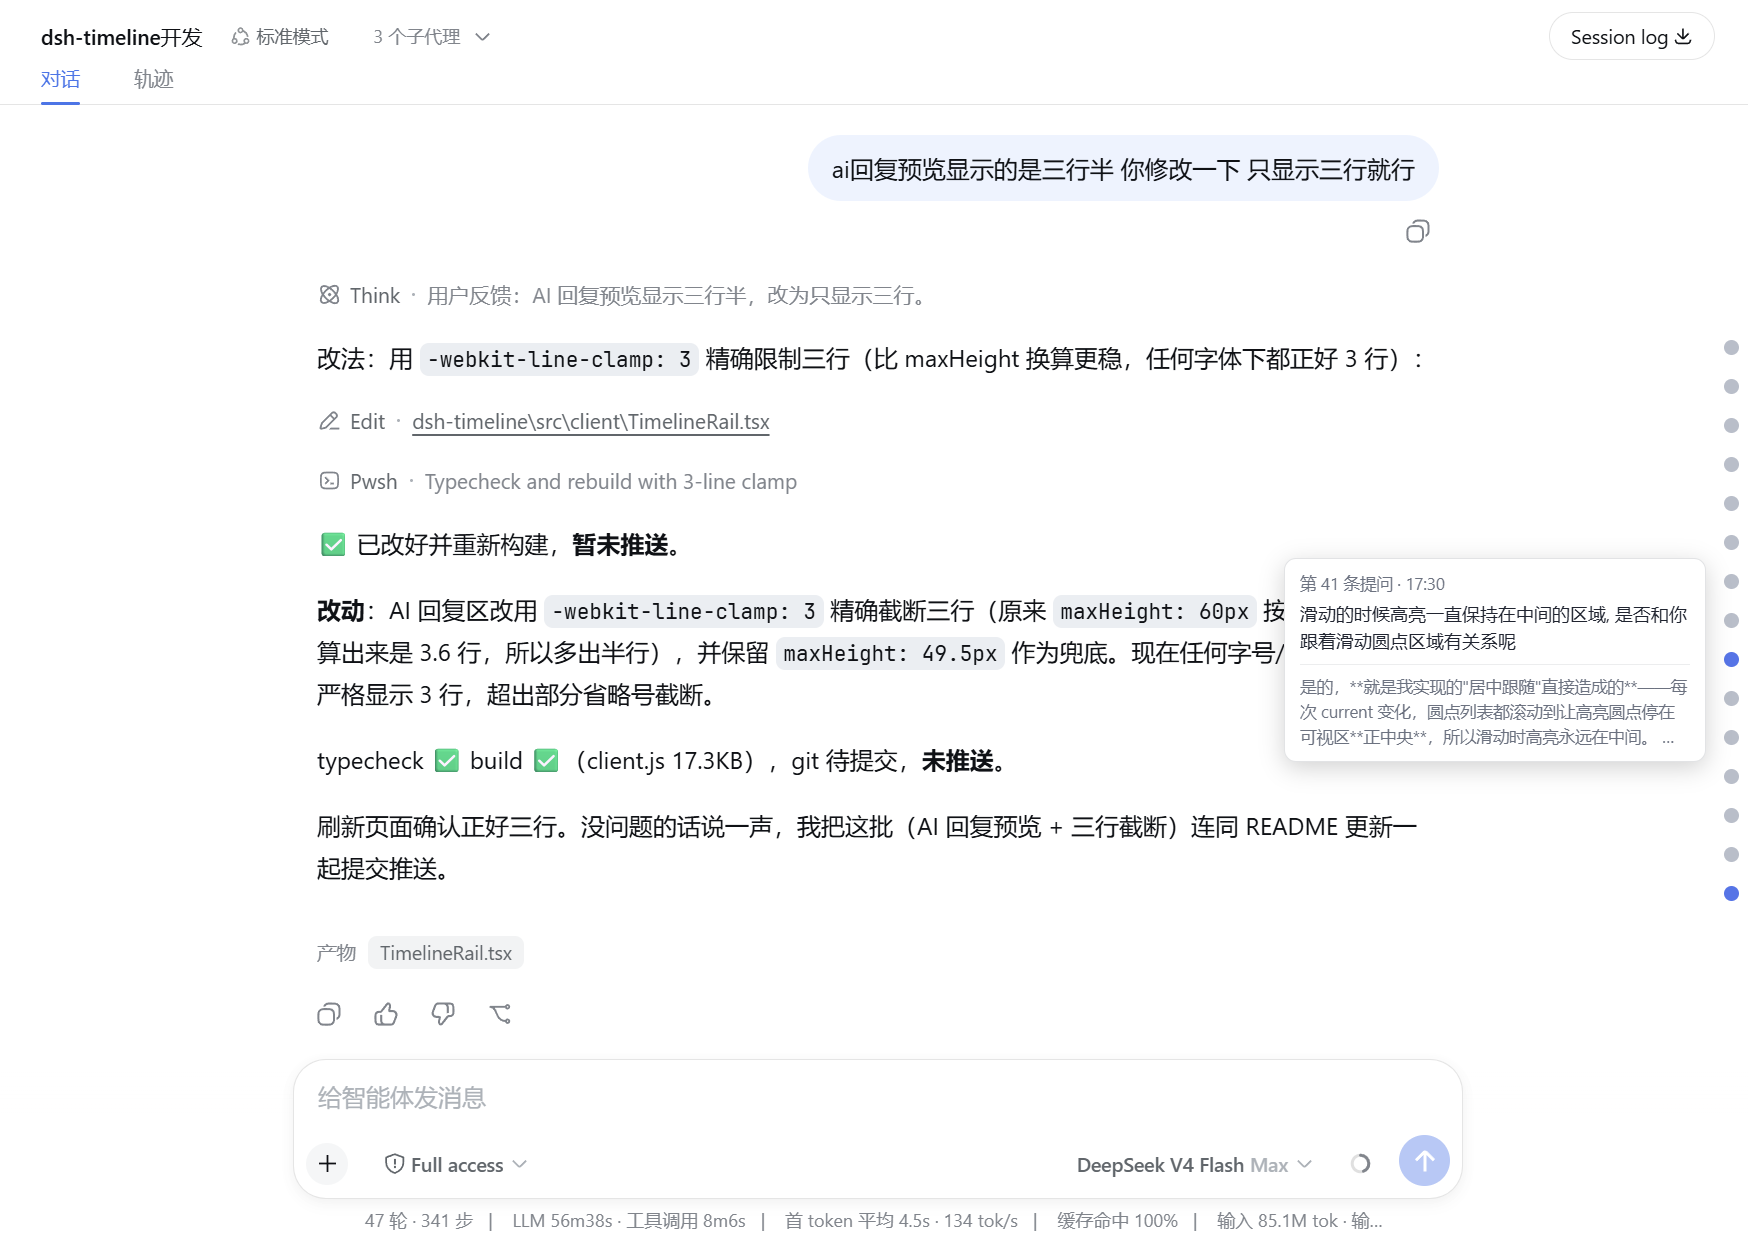The width and height of the screenshot is (1748, 1239).
Task: Click the status entry 47 轮 · 341 步
Action: (x=418, y=1220)
